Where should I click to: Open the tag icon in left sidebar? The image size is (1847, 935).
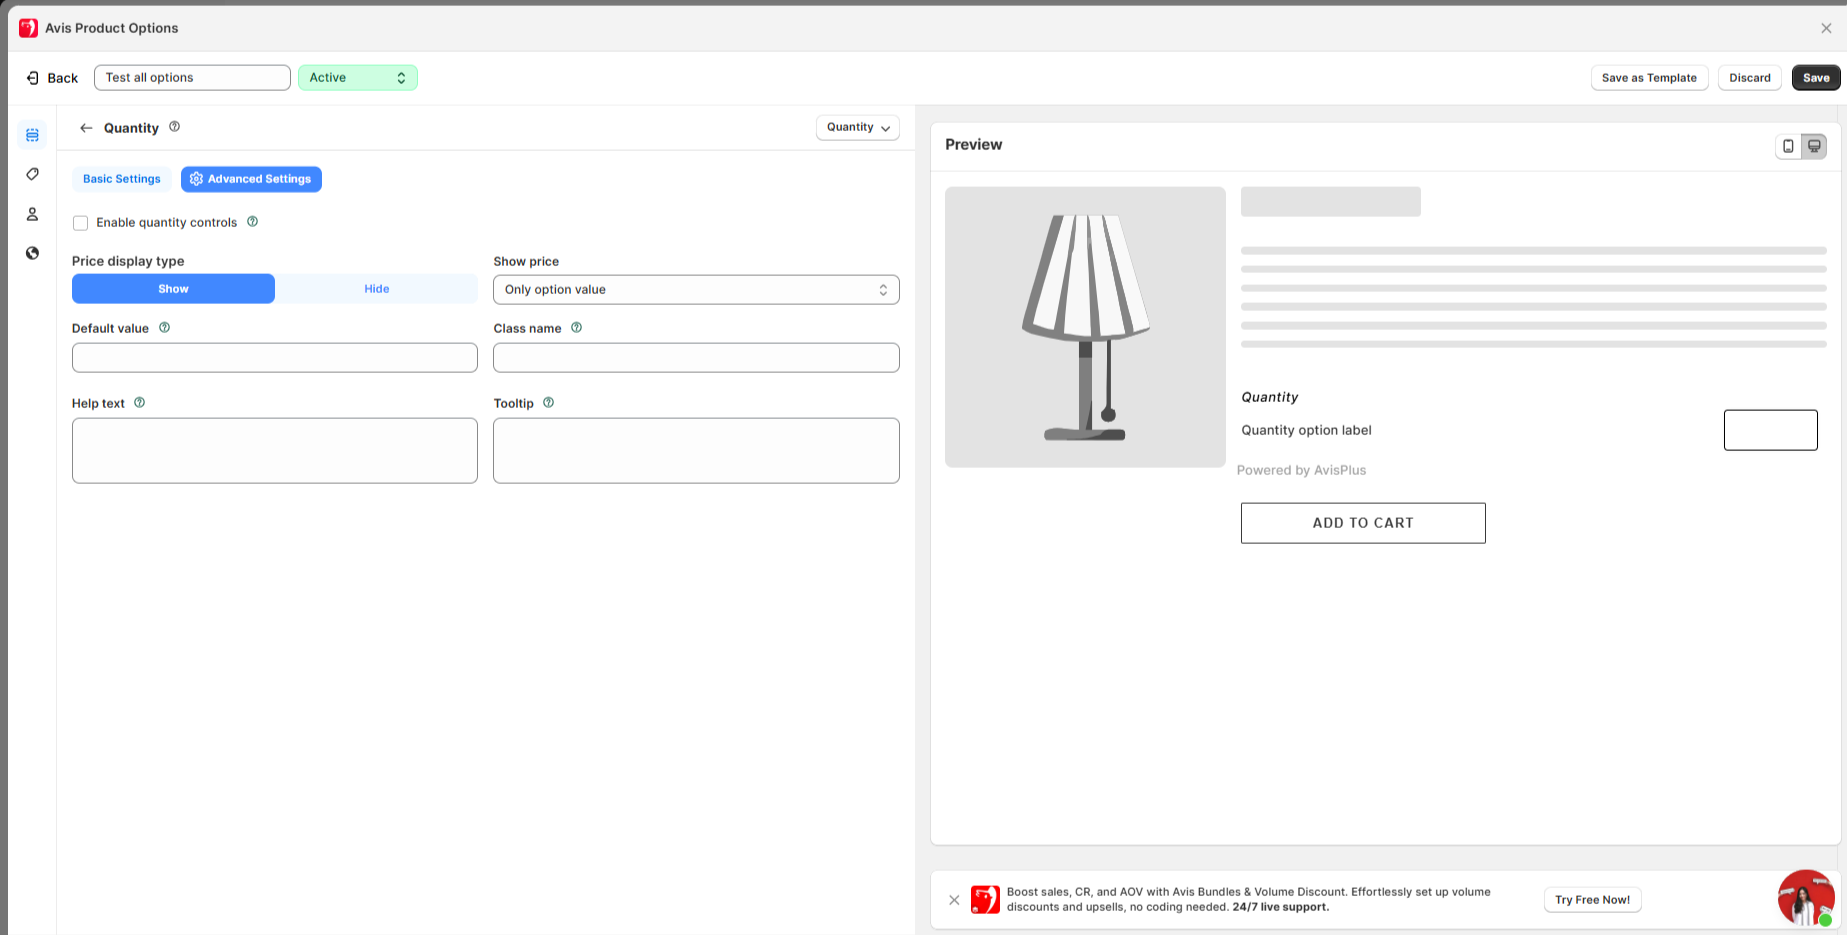(x=32, y=174)
